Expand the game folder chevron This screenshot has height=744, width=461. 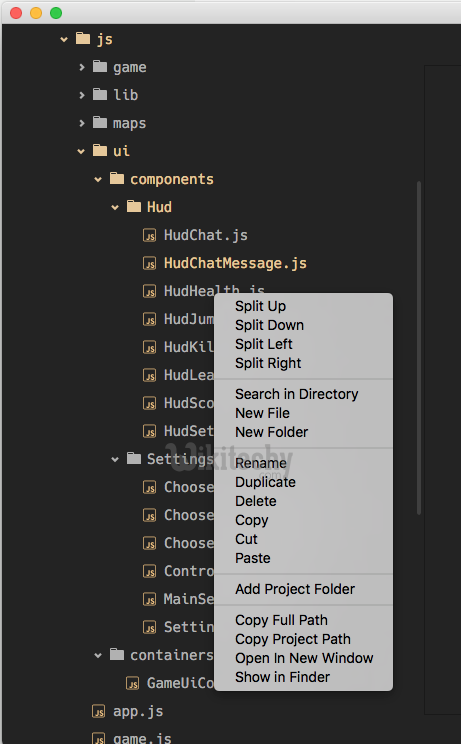click(82, 67)
